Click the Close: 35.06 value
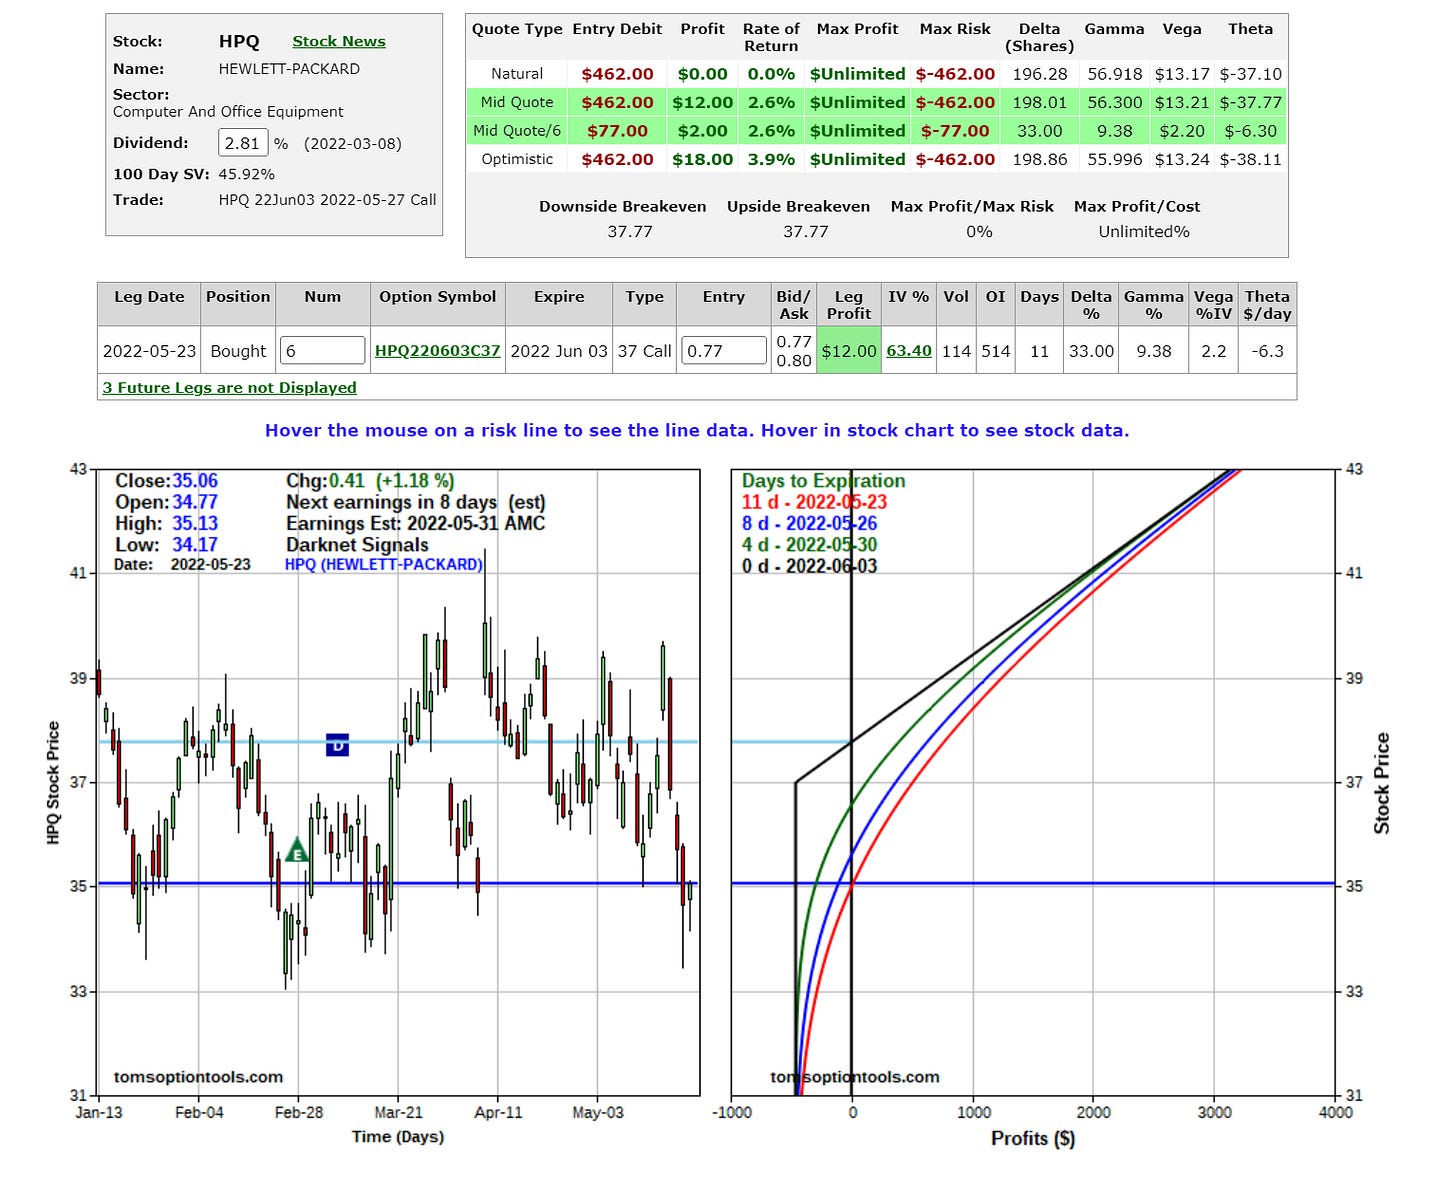 195,481
